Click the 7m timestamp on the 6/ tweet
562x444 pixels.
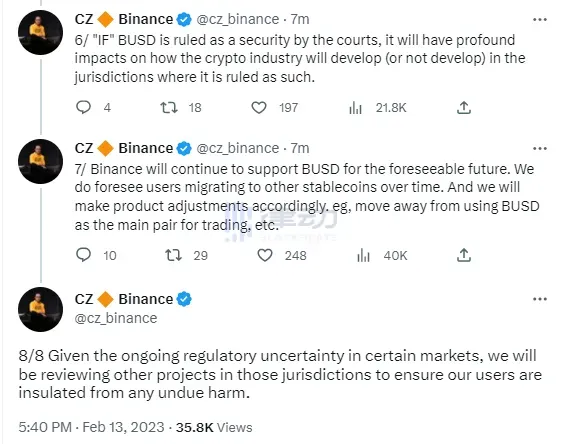point(300,19)
